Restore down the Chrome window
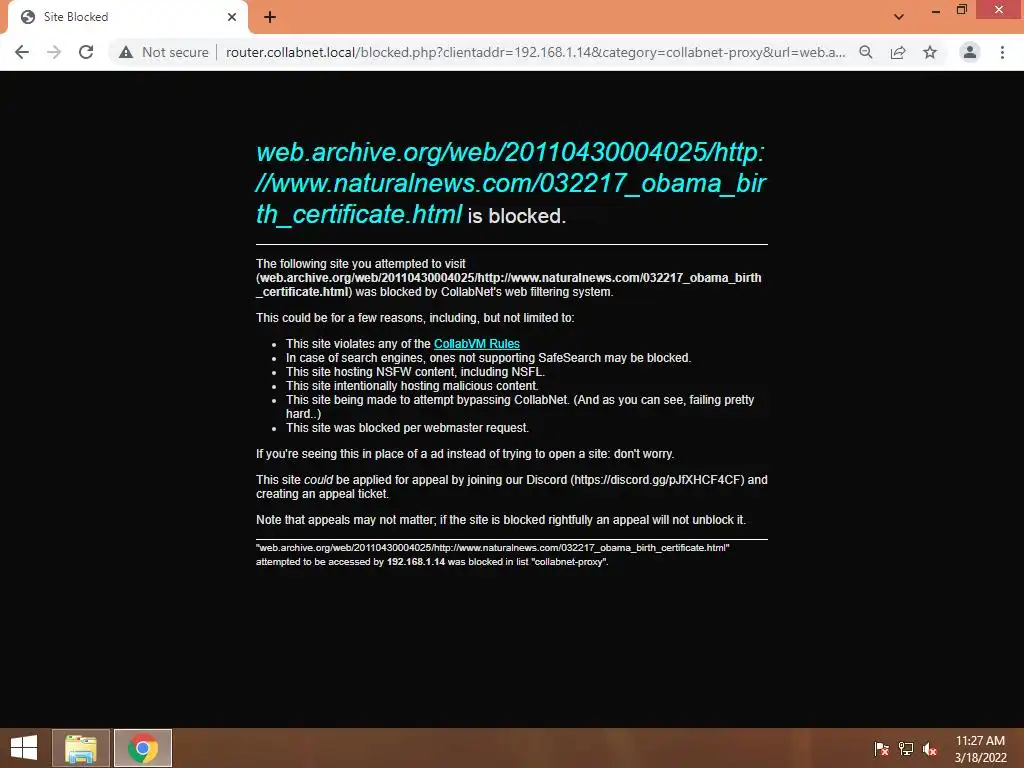Image resolution: width=1024 pixels, height=768 pixels. tap(962, 10)
